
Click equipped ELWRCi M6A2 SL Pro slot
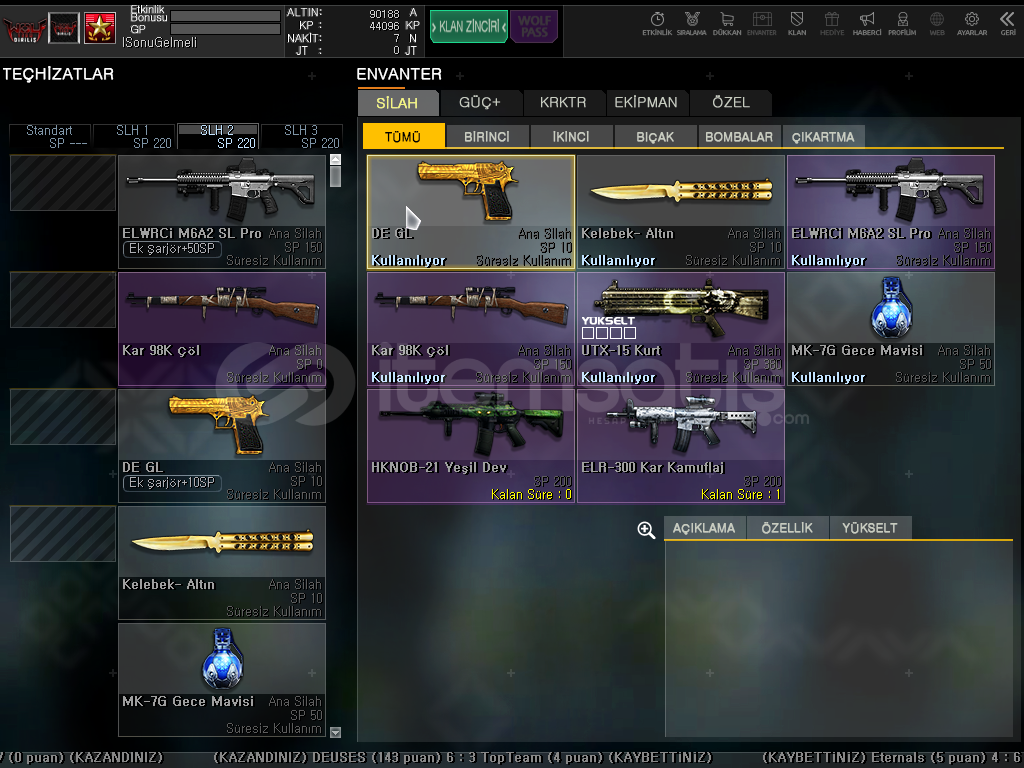(x=222, y=212)
